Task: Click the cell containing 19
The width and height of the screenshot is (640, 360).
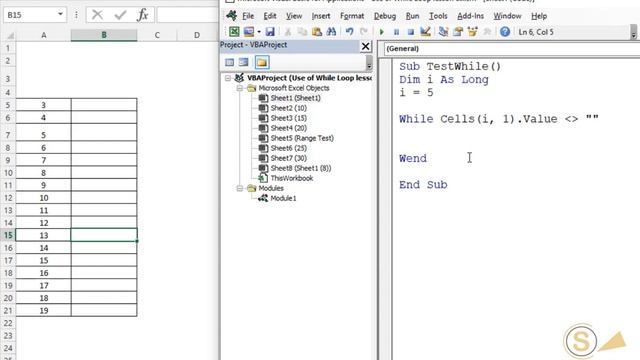Action: tap(44, 311)
